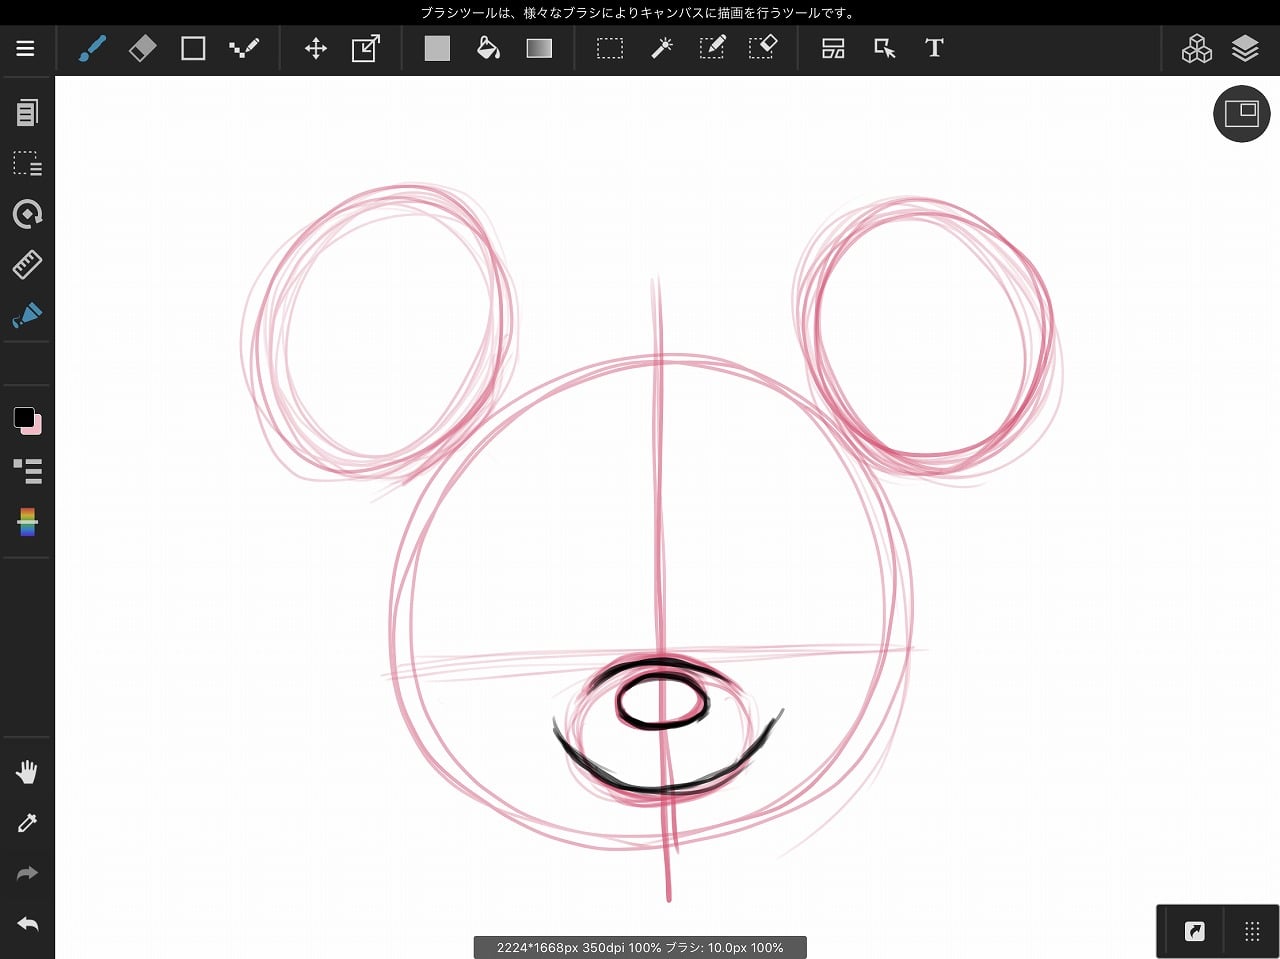Select the rectangle Shape tool

pos(193,48)
